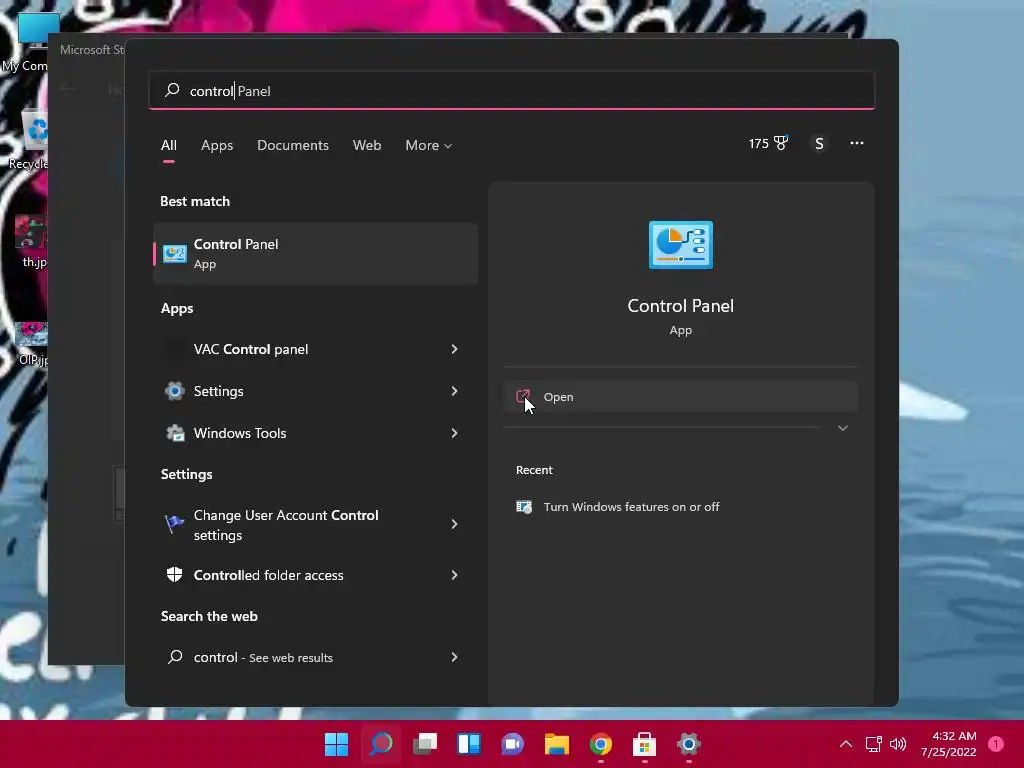The width and height of the screenshot is (1024, 768).
Task: Open Widgets from the taskbar
Action: coord(469,744)
